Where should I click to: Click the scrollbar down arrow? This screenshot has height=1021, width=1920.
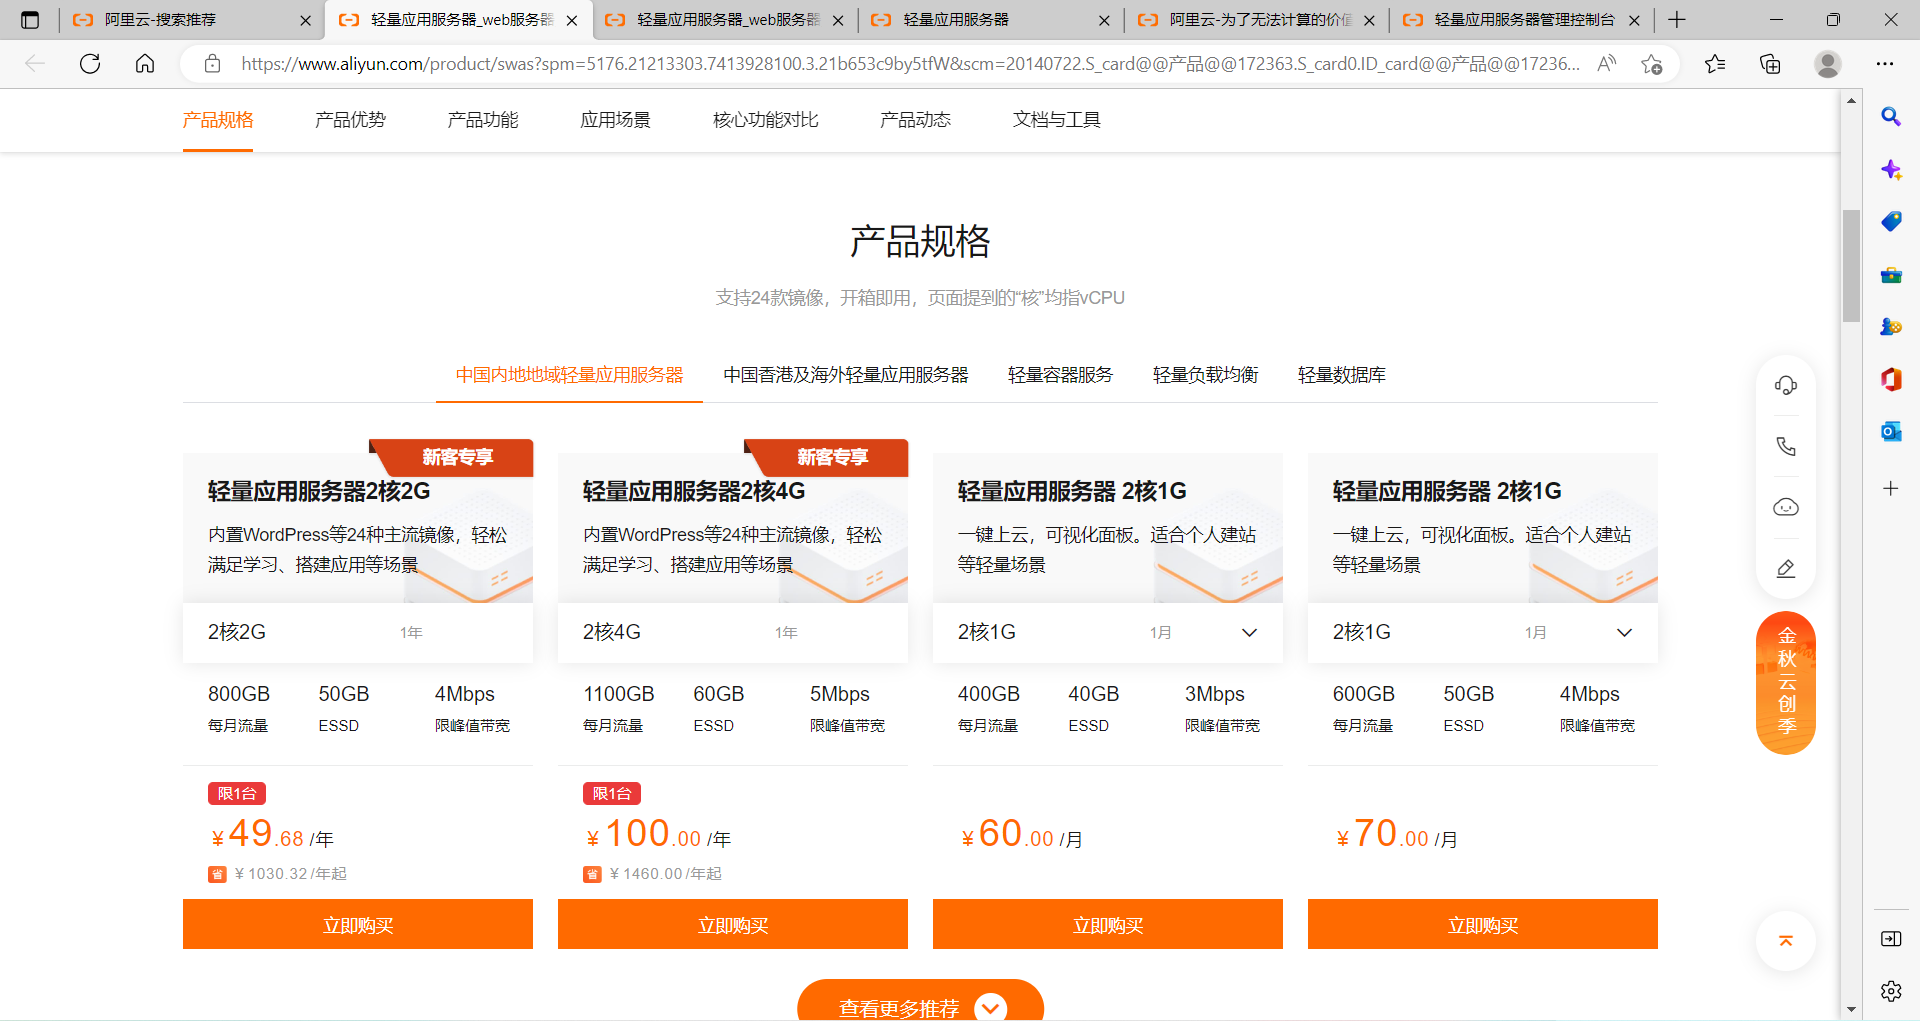point(1851,1009)
